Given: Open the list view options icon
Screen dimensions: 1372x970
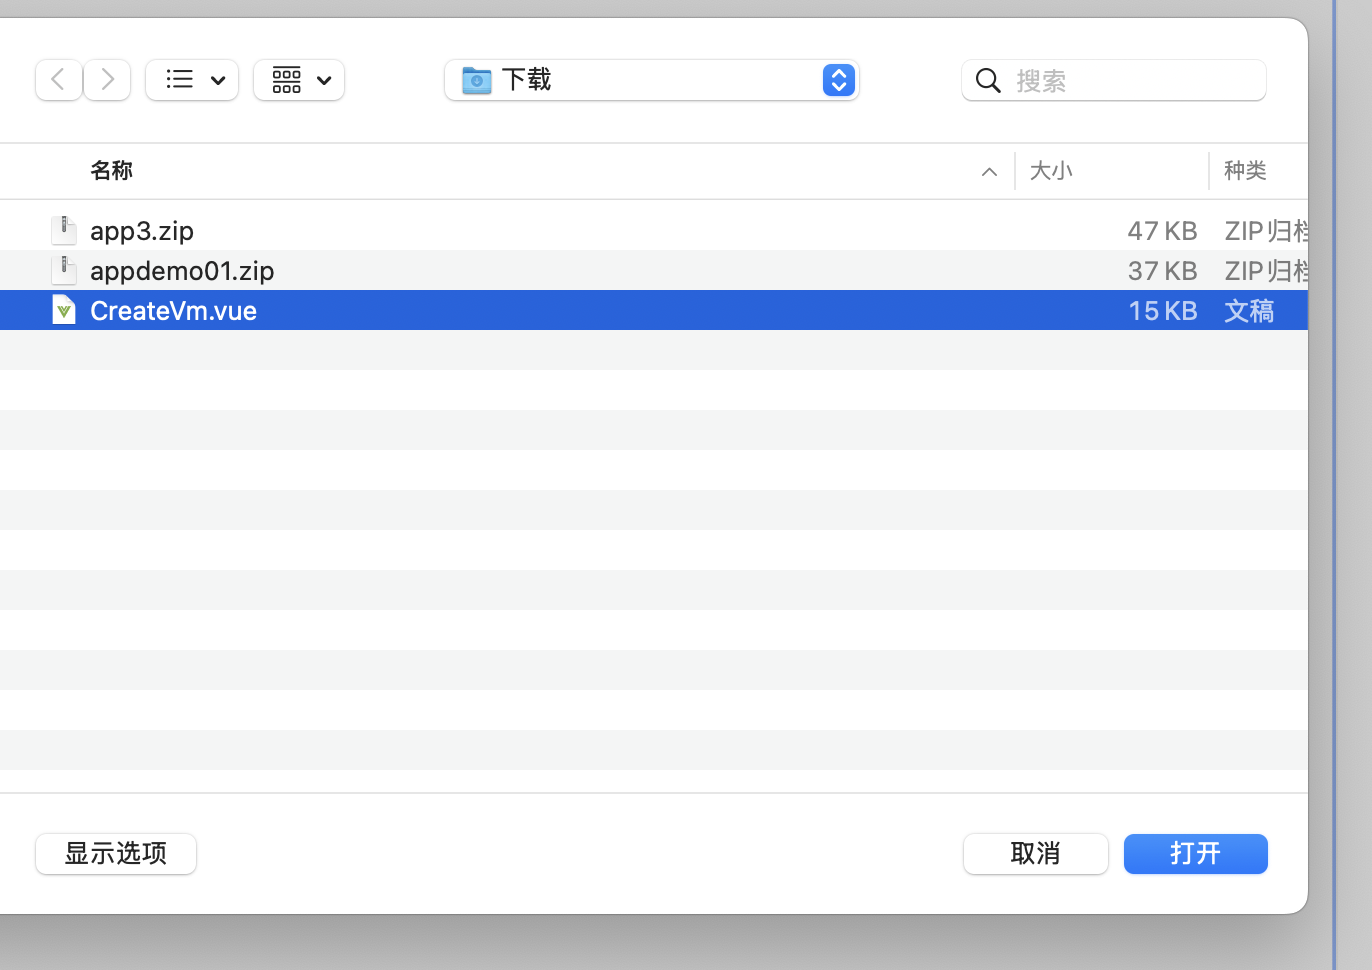Looking at the screenshot, I should (x=180, y=80).
